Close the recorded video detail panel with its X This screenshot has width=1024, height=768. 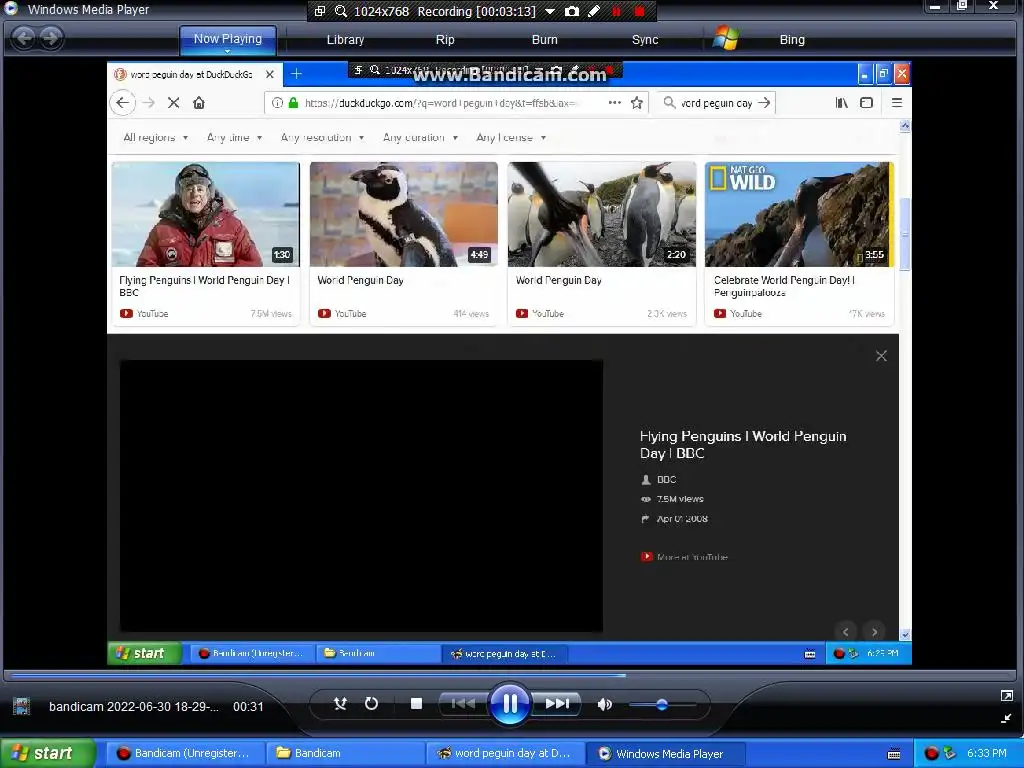pyautogui.click(x=881, y=356)
